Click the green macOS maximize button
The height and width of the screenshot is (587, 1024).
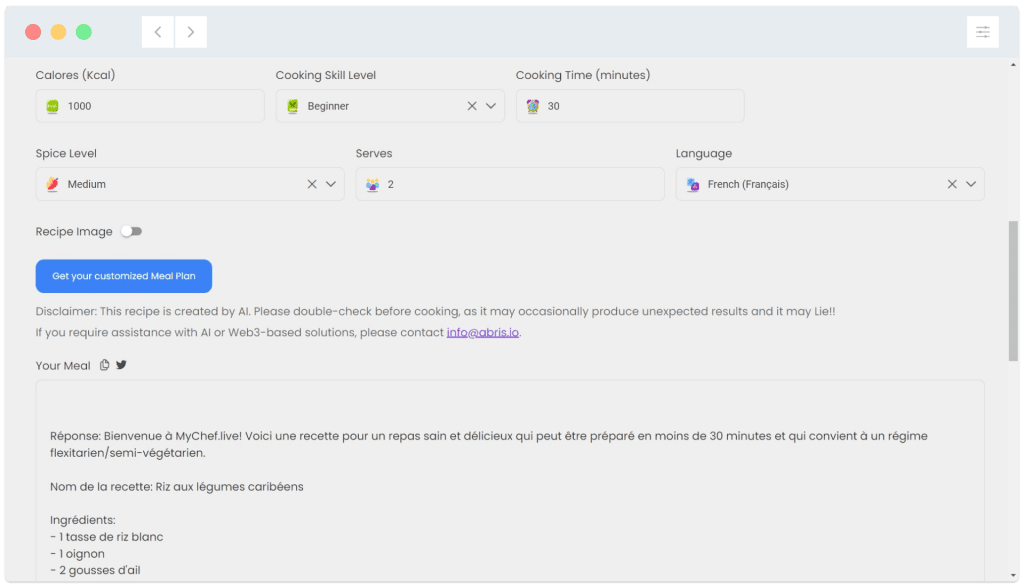84,32
